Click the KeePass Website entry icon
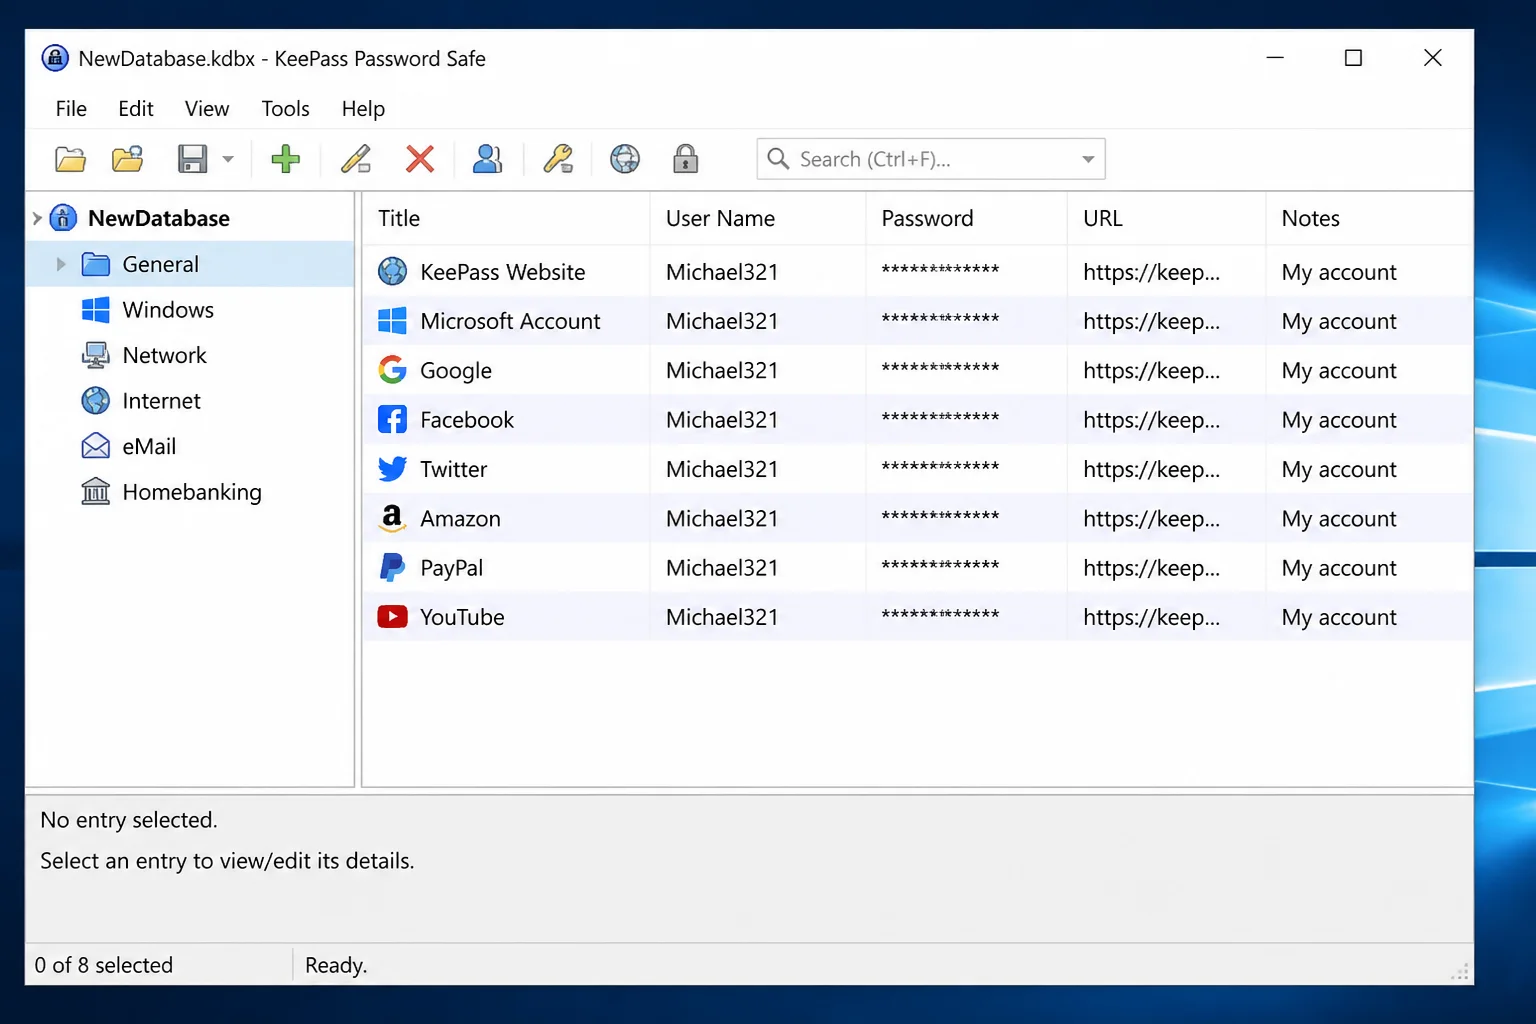This screenshot has width=1536, height=1024. pos(392,271)
